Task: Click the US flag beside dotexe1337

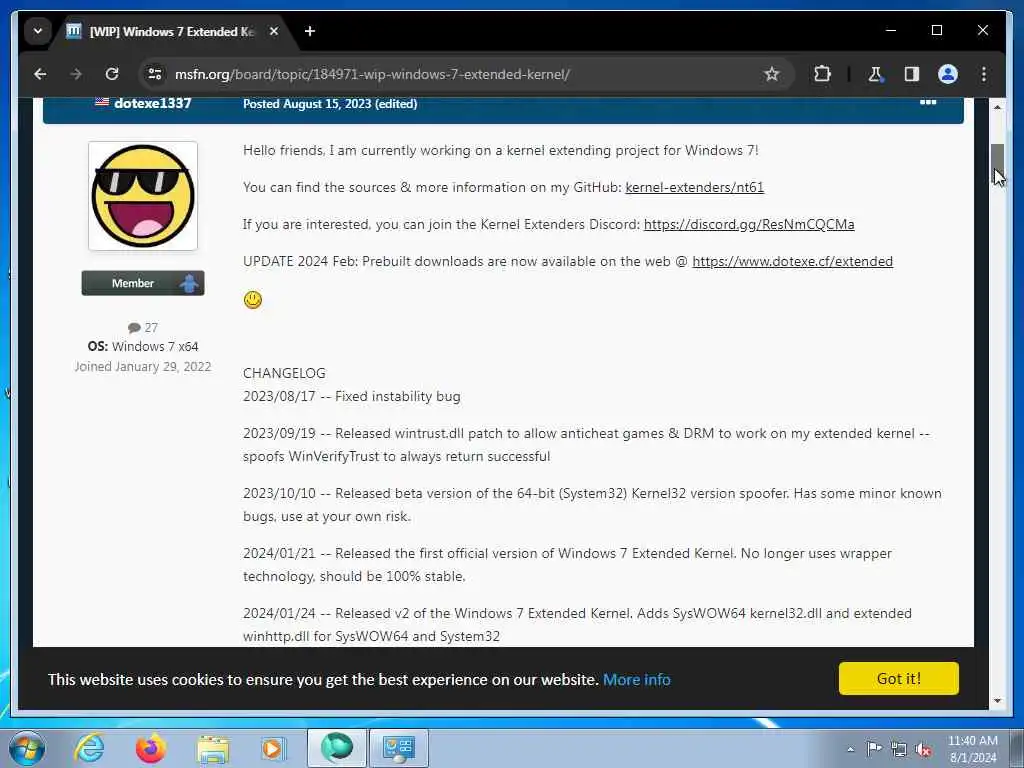Action: tap(102, 101)
